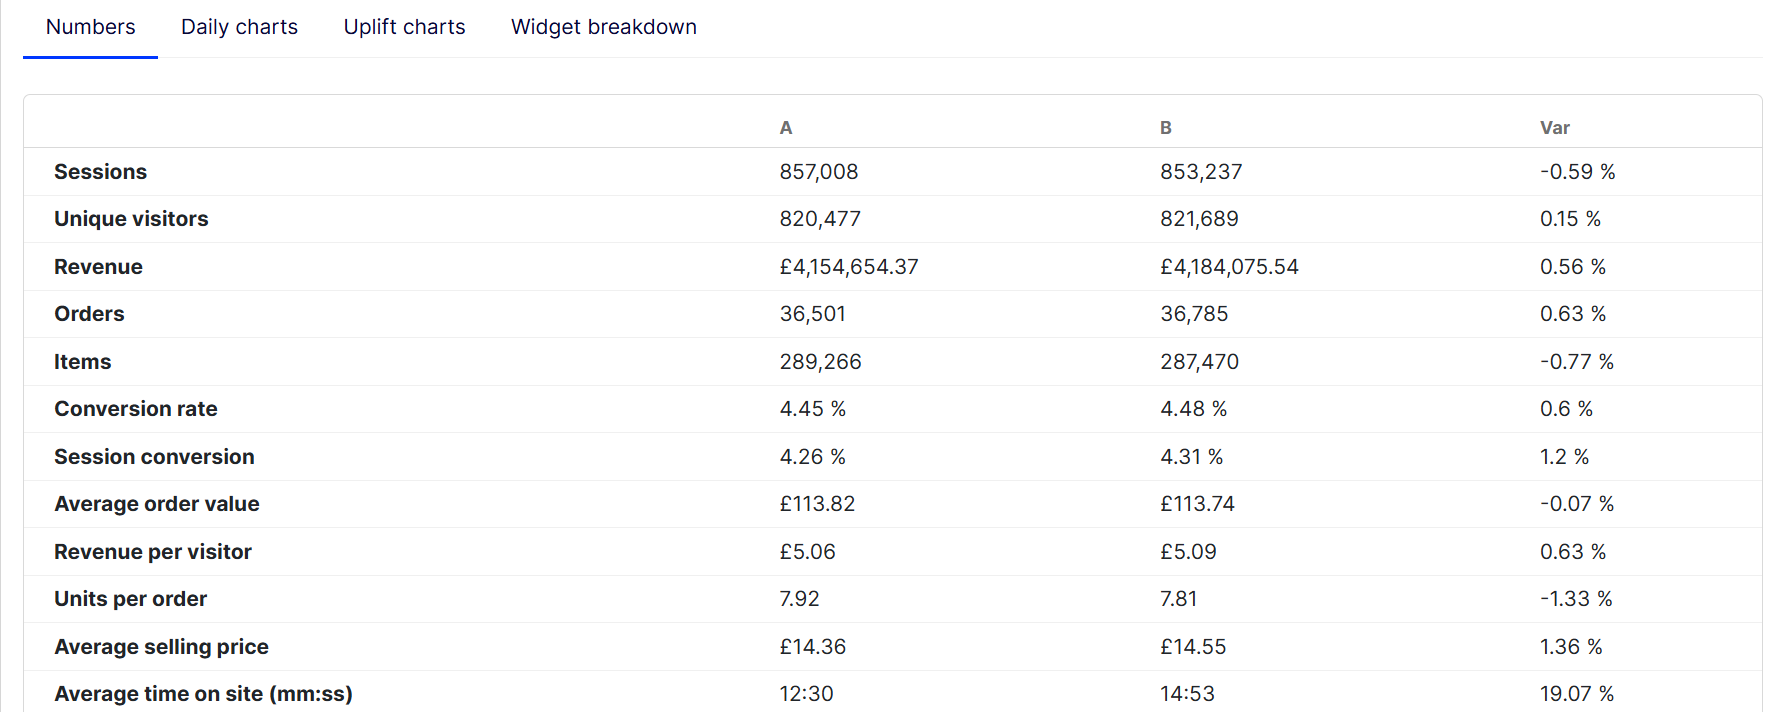Select the Sessions row label
Image resolution: width=1783 pixels, height=712 pixels.
click(x=100, y=172)
